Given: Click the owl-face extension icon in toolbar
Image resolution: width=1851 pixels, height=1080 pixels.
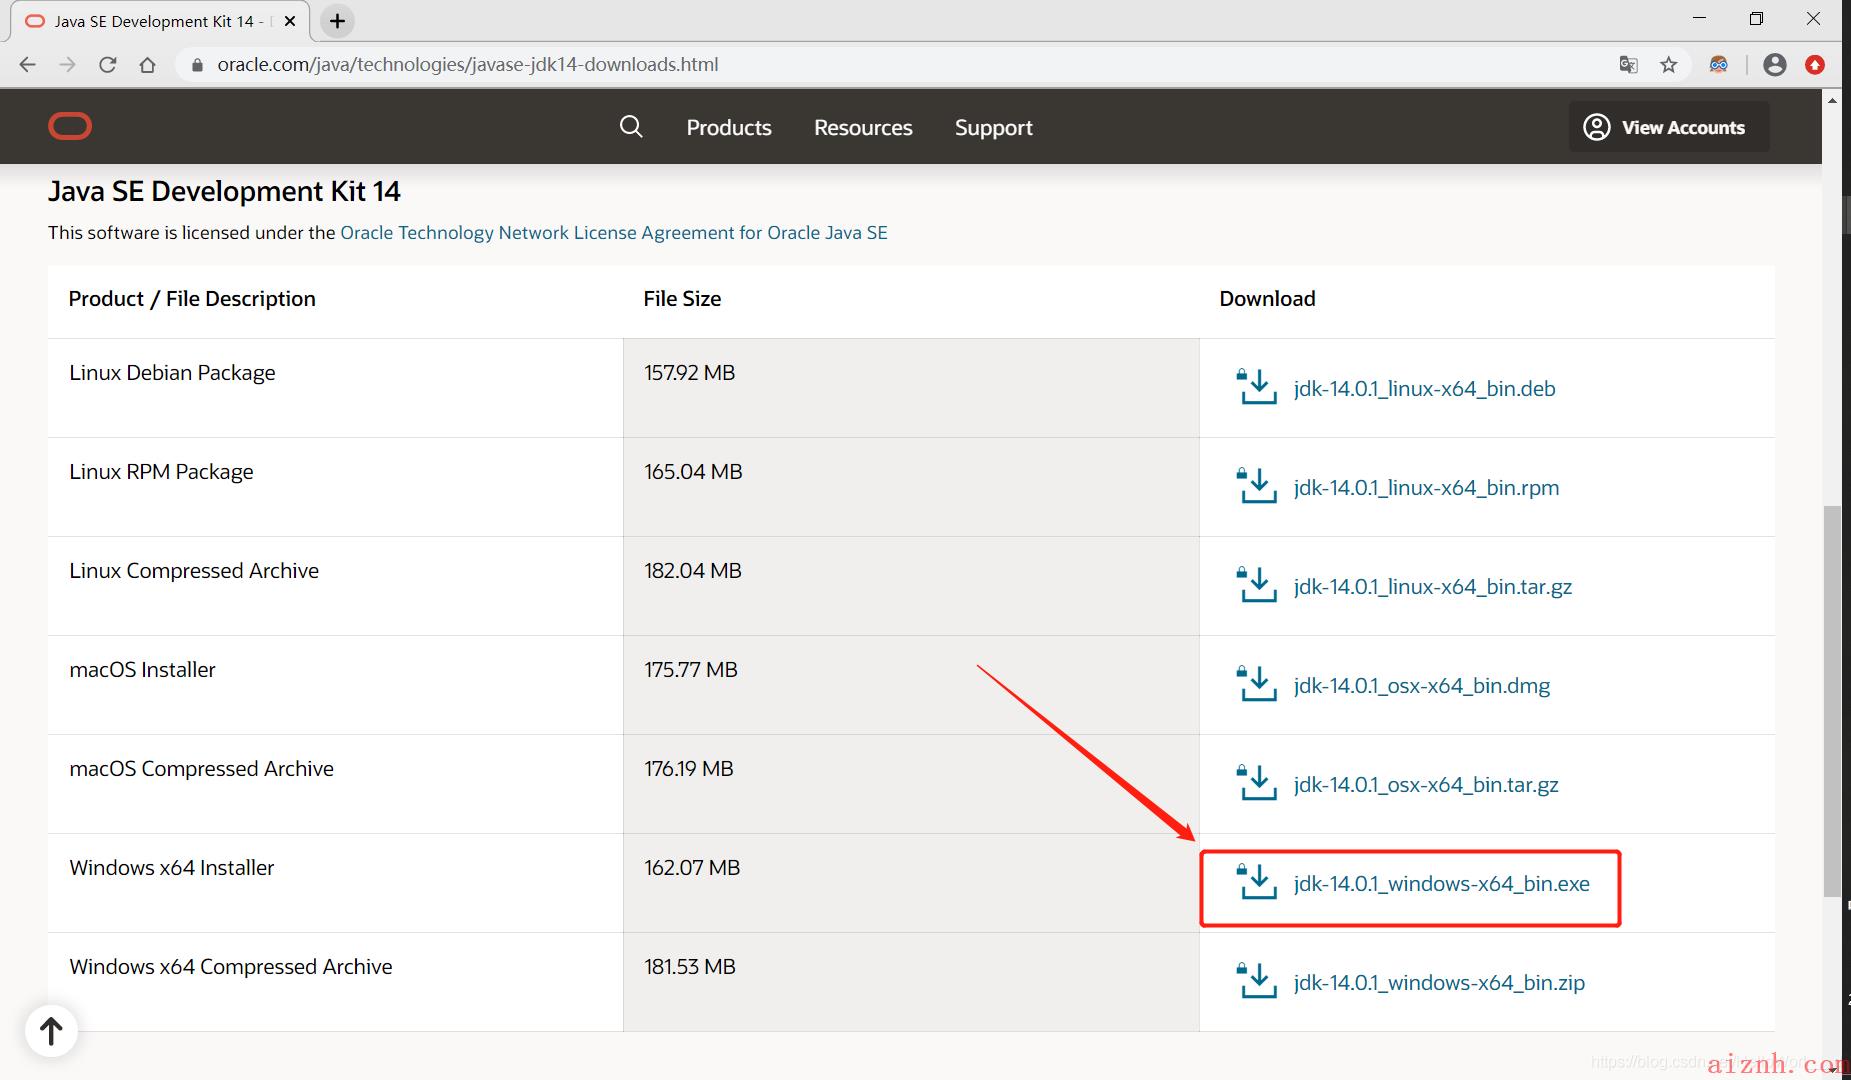Looking at the screenshot, I should click(1719, 65).
